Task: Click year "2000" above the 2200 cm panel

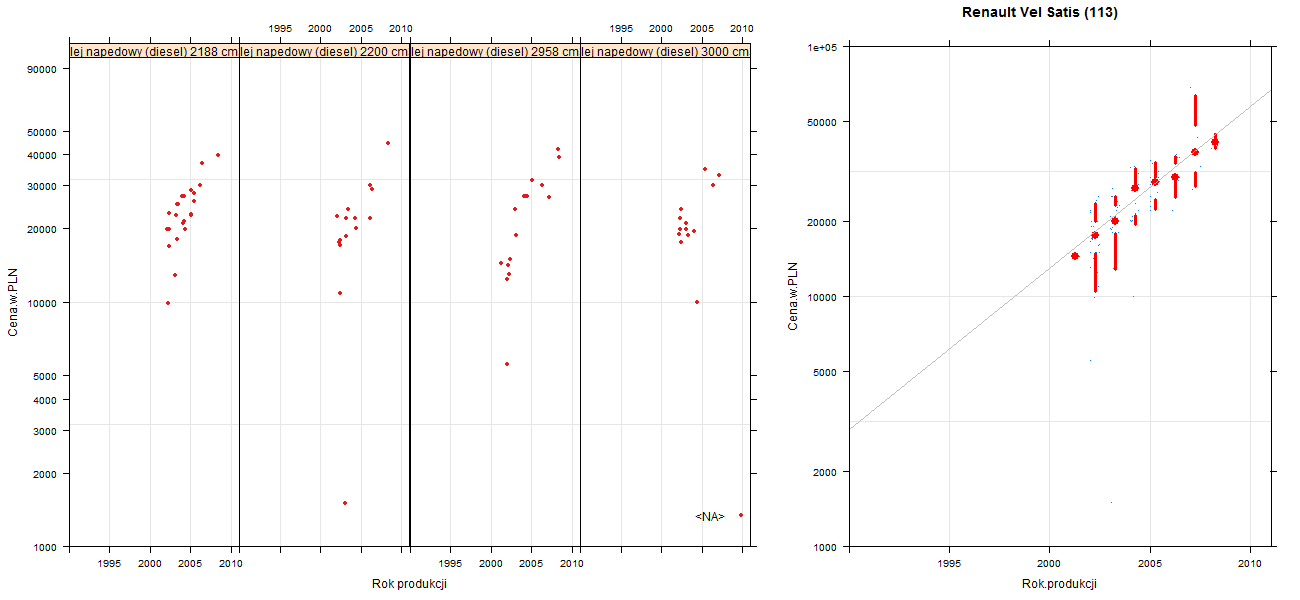Action: click(x=321, y=28)
